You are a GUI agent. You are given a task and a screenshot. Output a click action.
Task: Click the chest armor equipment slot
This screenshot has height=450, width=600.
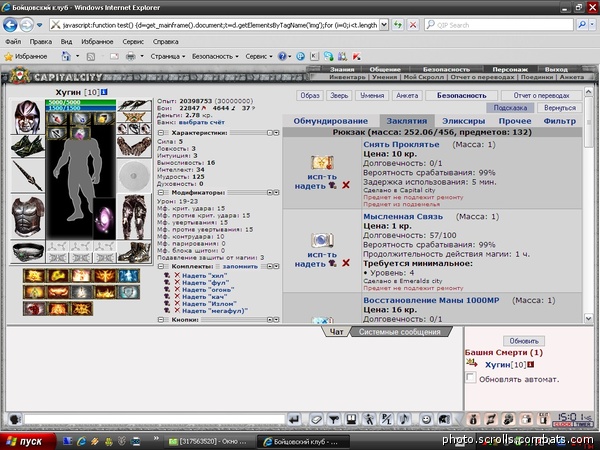[28, 217]
